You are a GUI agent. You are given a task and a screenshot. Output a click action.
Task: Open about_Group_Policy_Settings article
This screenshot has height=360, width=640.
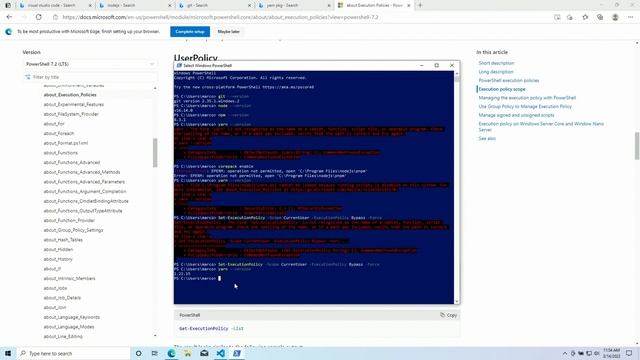(x=73, y=230)
